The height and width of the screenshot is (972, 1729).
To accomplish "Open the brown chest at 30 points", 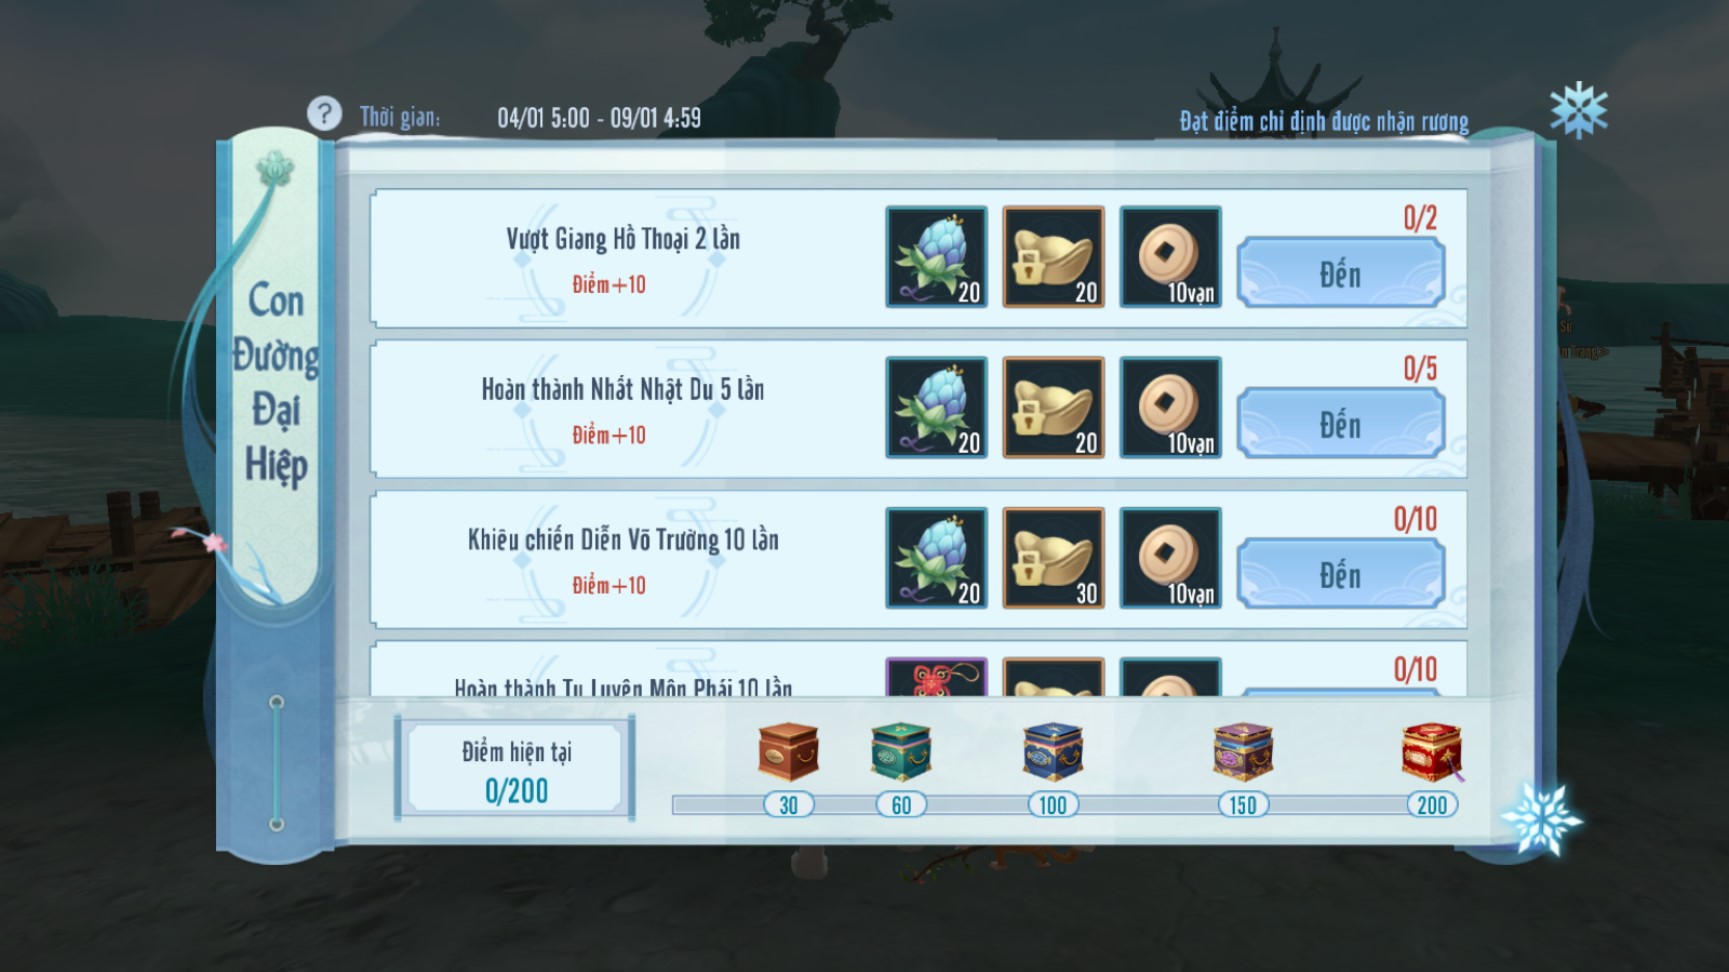I will click(x=788, y=751).
